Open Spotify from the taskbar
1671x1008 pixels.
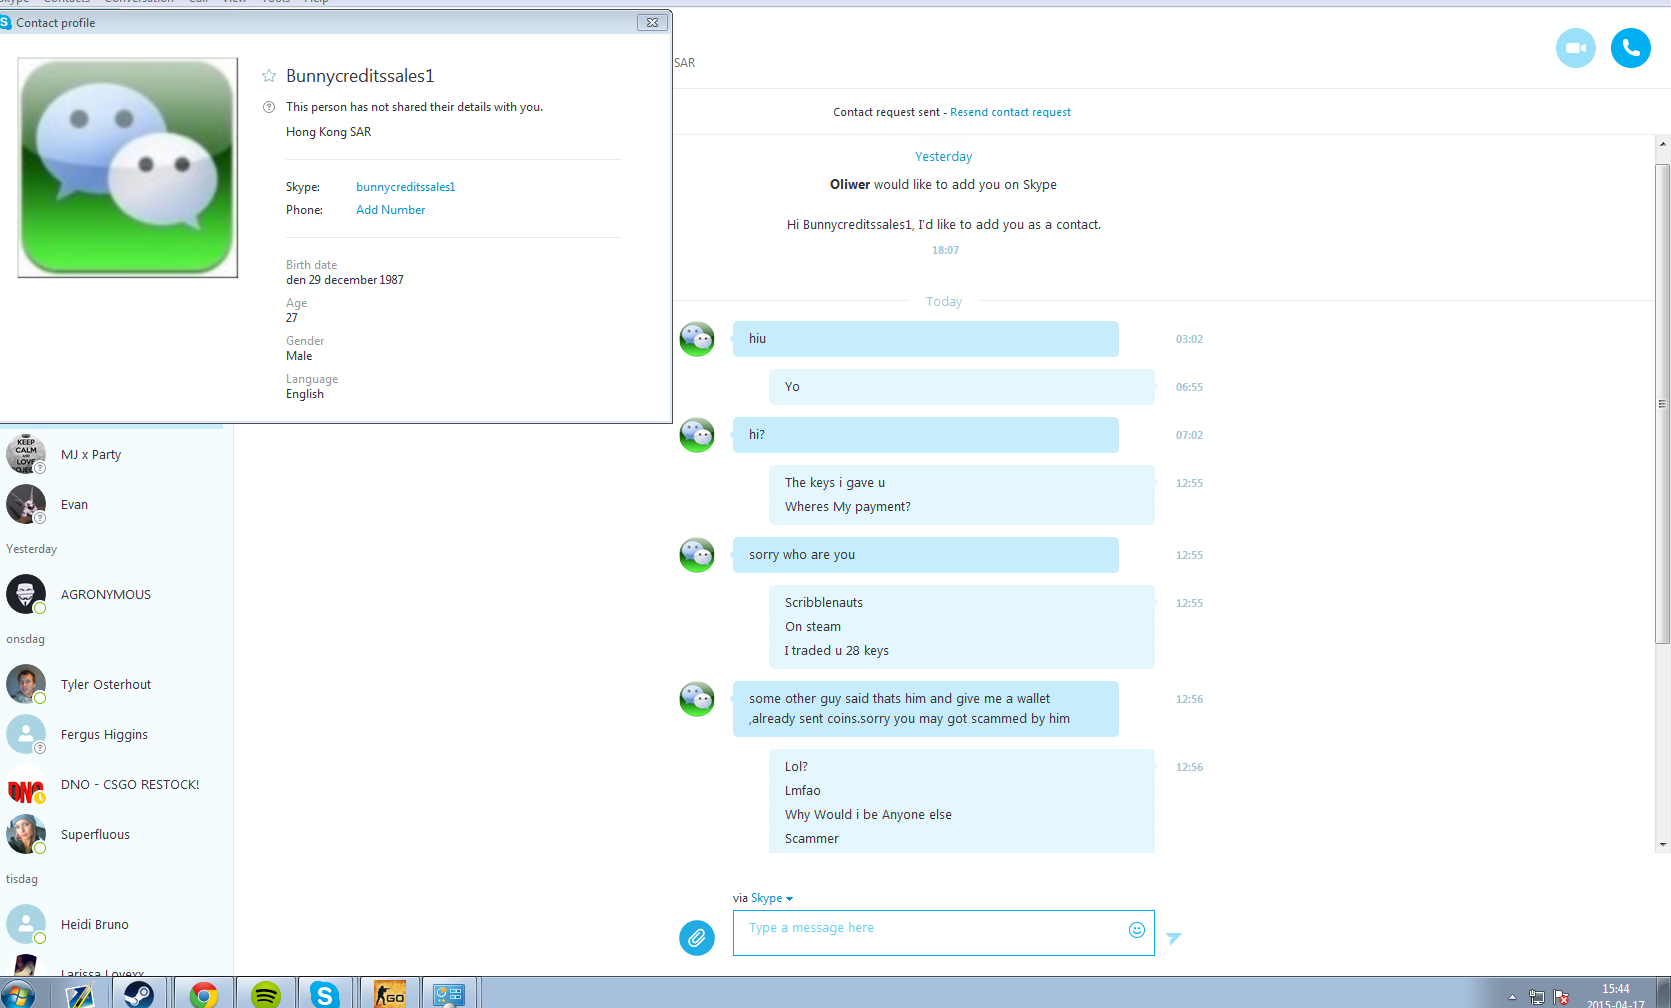[x=266, y=994]
